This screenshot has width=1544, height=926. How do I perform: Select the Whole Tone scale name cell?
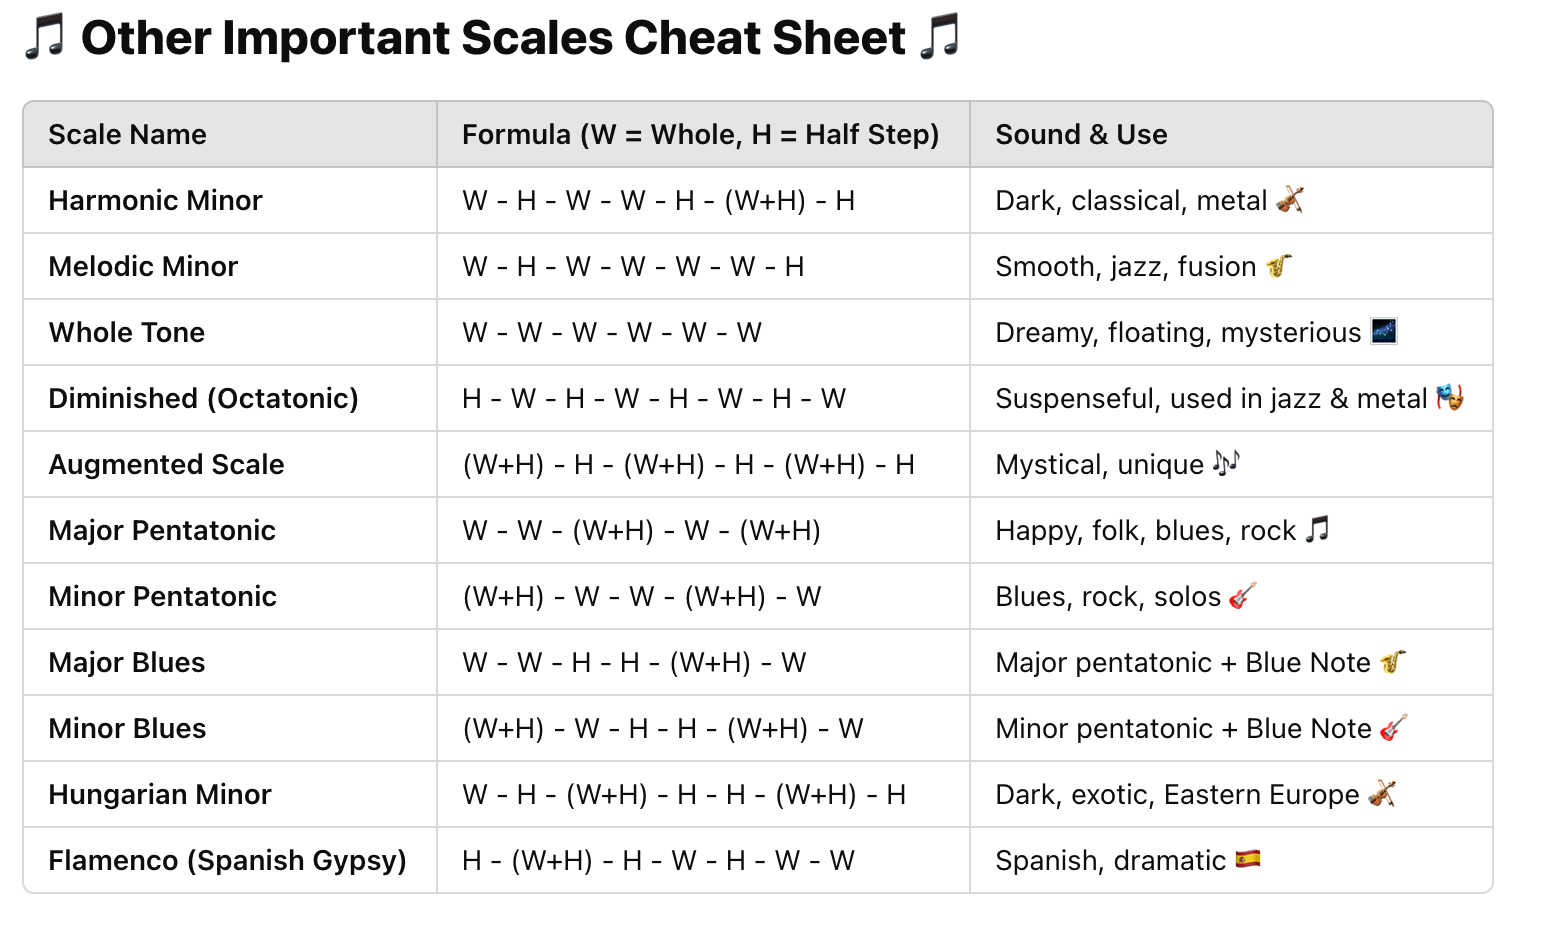pyautogui.click(x=230, y=332)
